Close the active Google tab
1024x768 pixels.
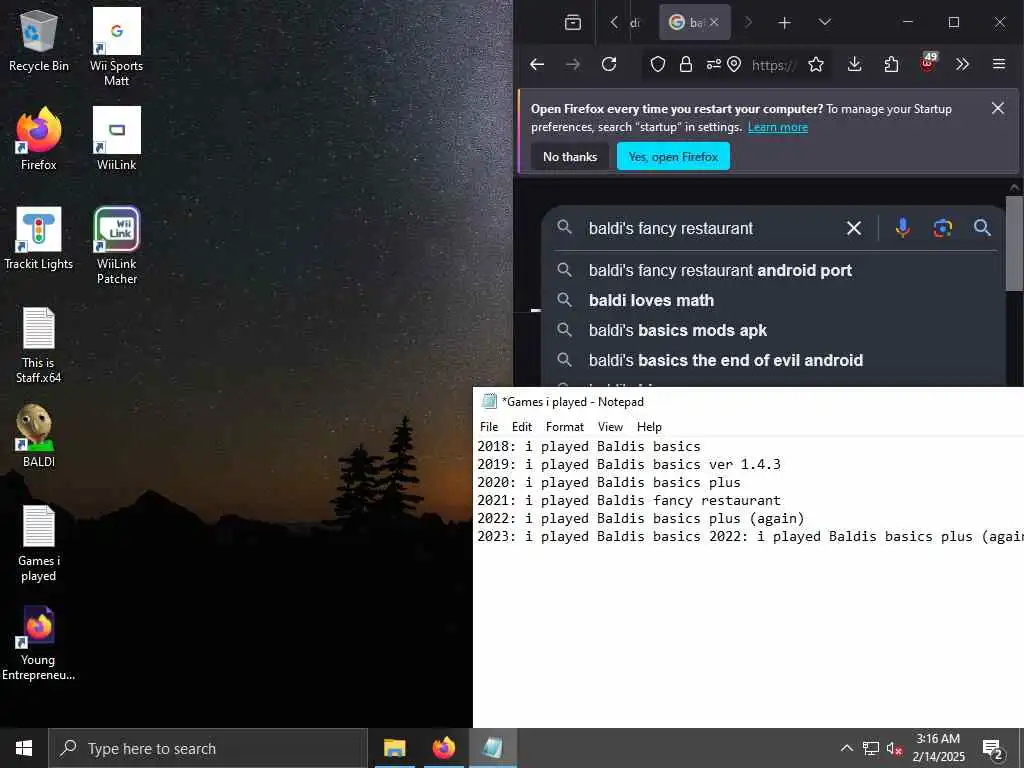714,22
